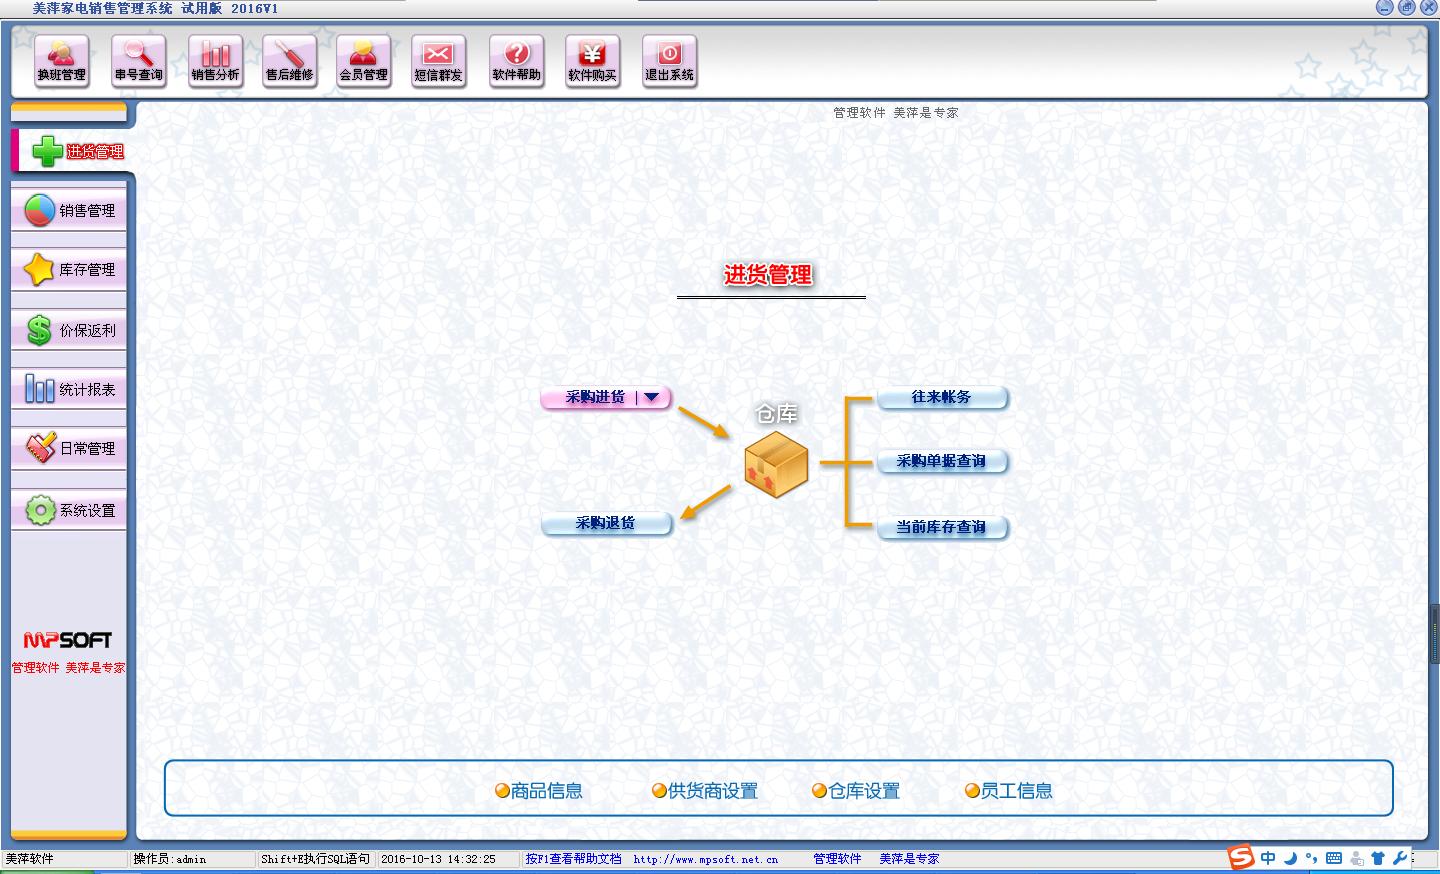
Task: Click the www.mpsoft.net.cn status bar link
Action: tap(706, 859)
